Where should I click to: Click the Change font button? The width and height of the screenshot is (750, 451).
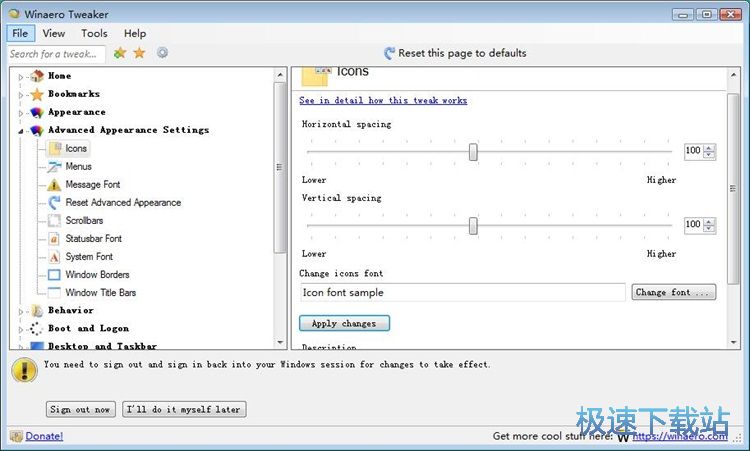pos(673,292)
